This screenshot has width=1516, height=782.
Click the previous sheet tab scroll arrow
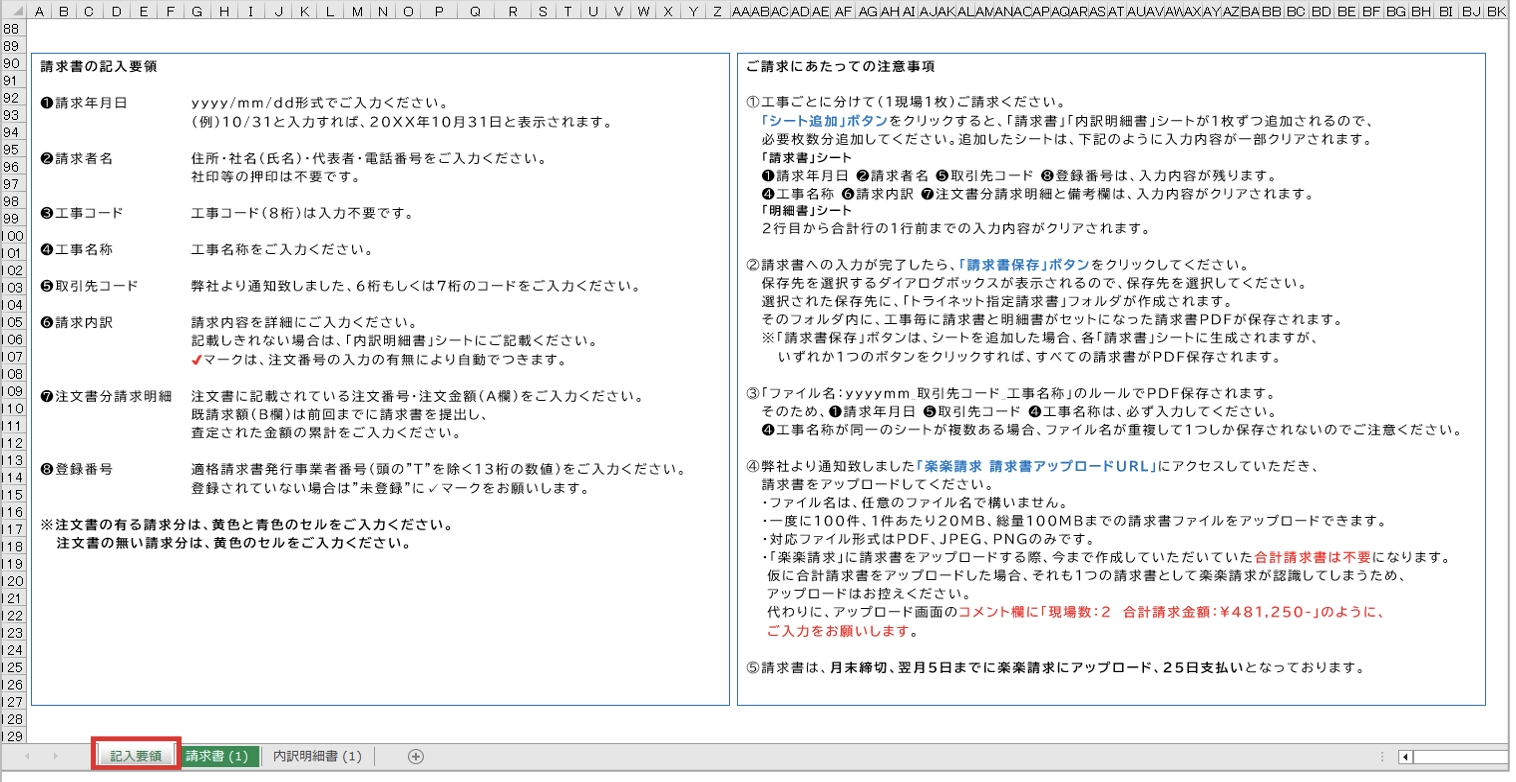point(27,757)
